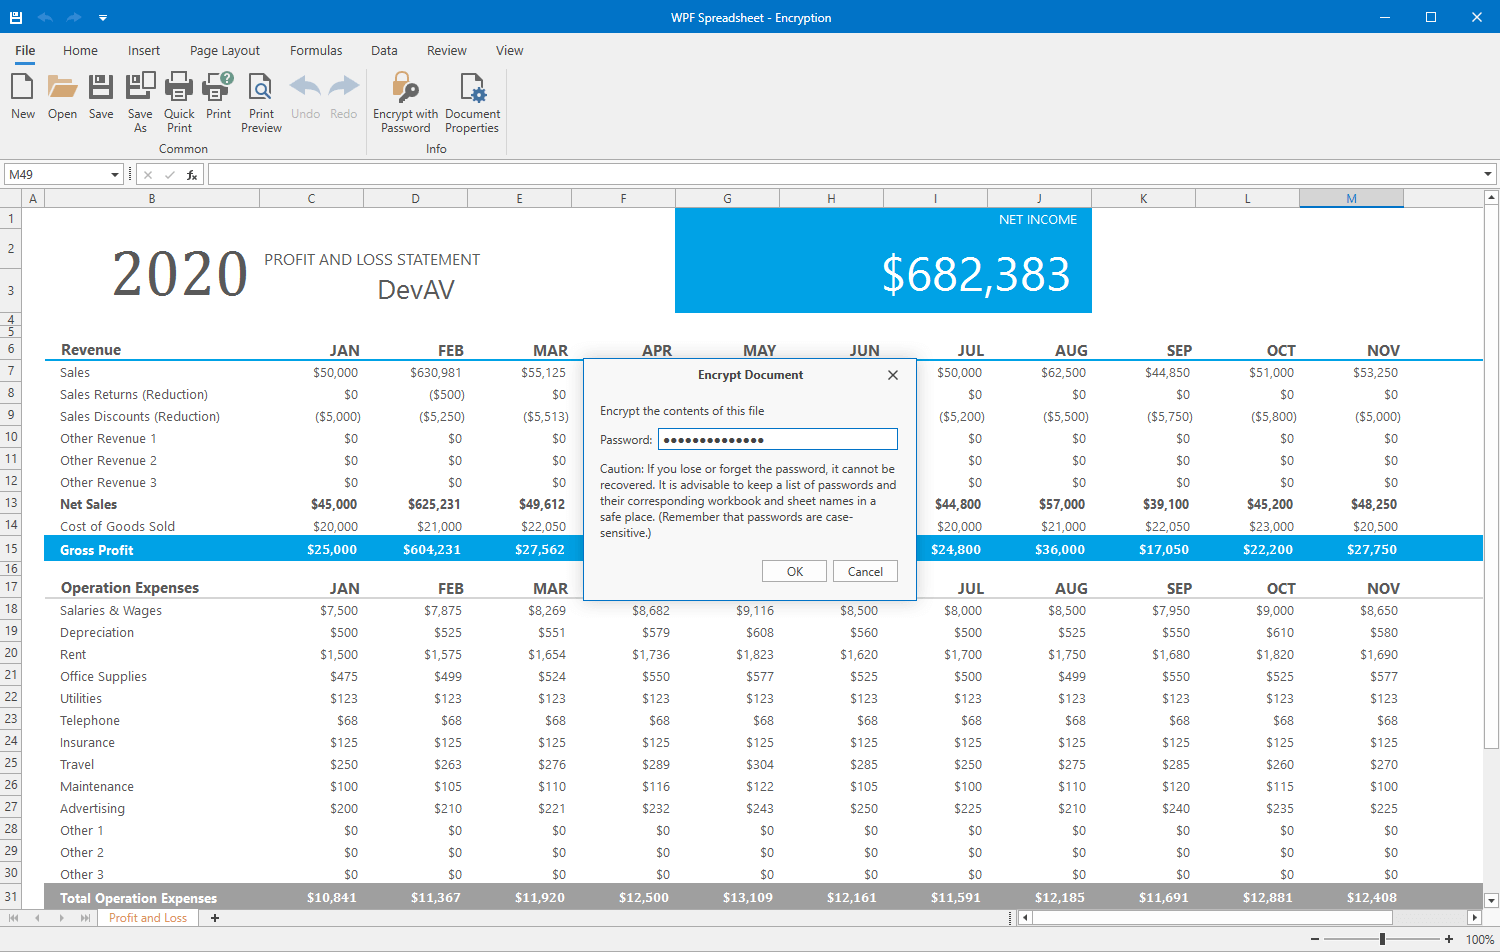This screenshot has width=1500, height=952.
Task: Click the zoom slider handle
Action: [x=1382, y=939]
